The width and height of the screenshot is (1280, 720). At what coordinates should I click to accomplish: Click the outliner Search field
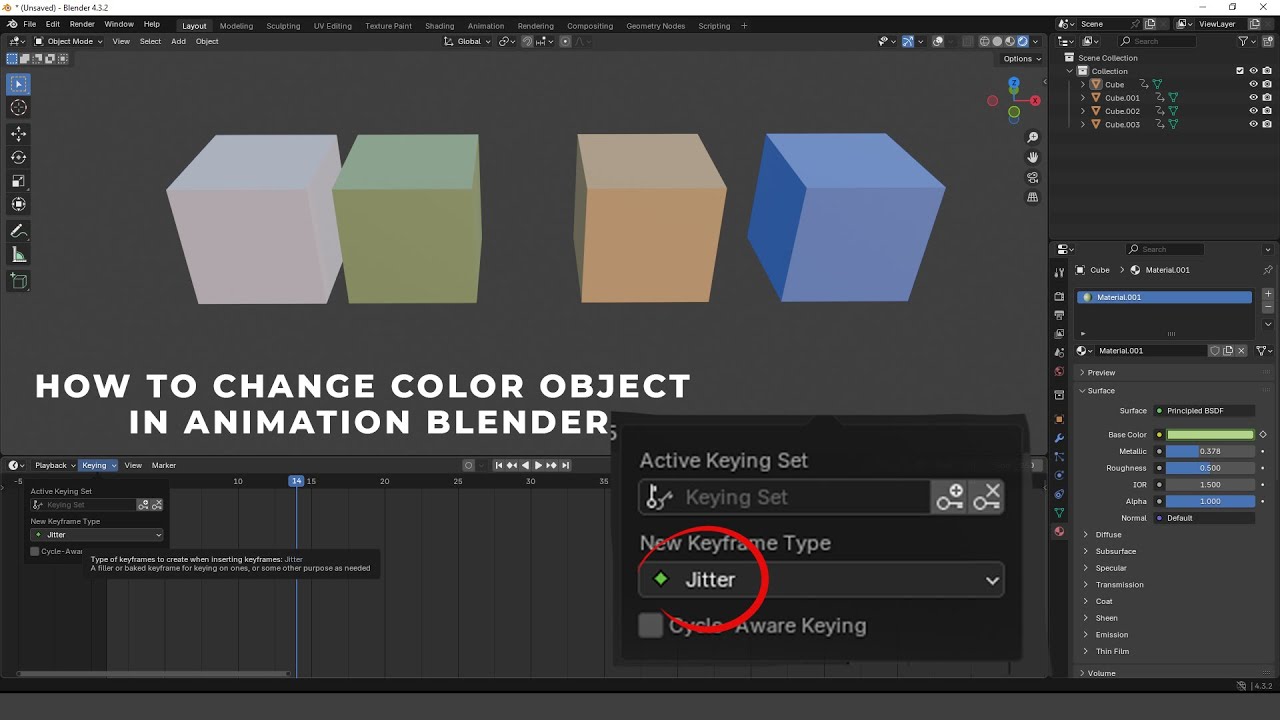tap(1157, 41)
